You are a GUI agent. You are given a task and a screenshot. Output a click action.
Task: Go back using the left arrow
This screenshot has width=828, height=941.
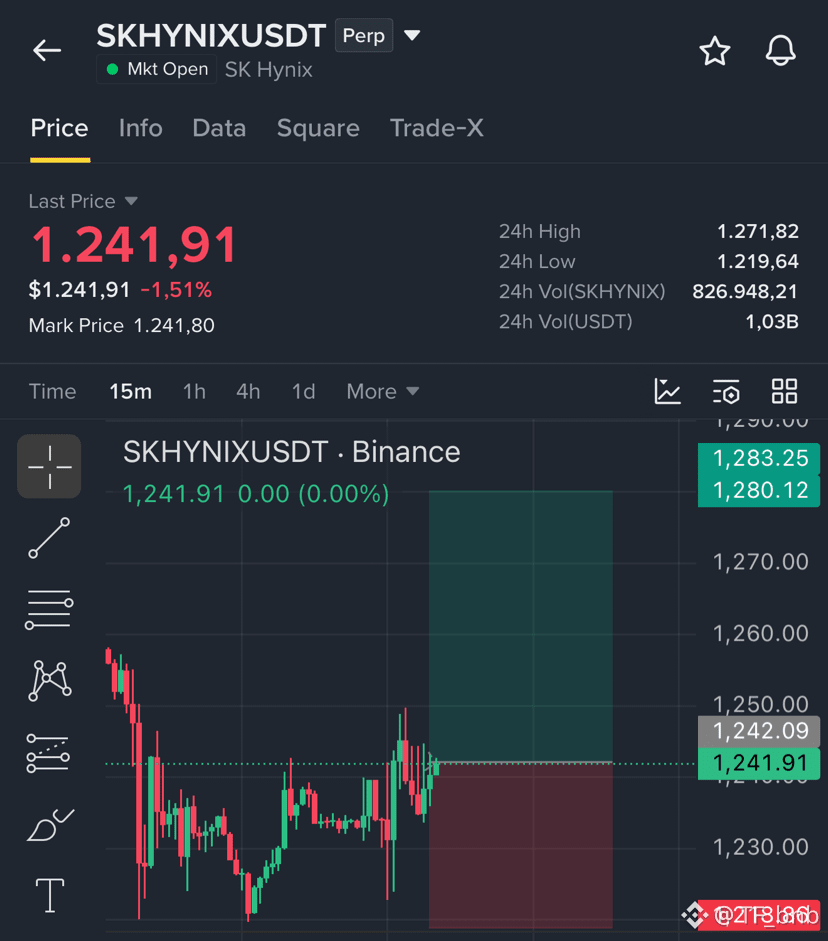47,50
